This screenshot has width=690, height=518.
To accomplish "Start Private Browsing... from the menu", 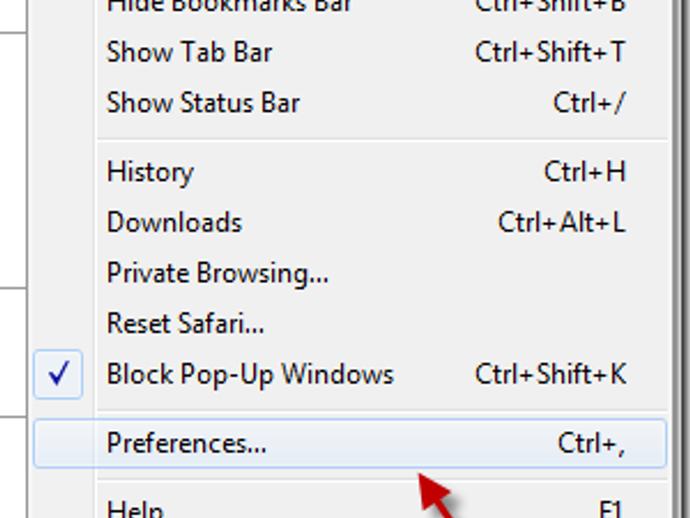I will pyautogui.click(x=217, y=272).
